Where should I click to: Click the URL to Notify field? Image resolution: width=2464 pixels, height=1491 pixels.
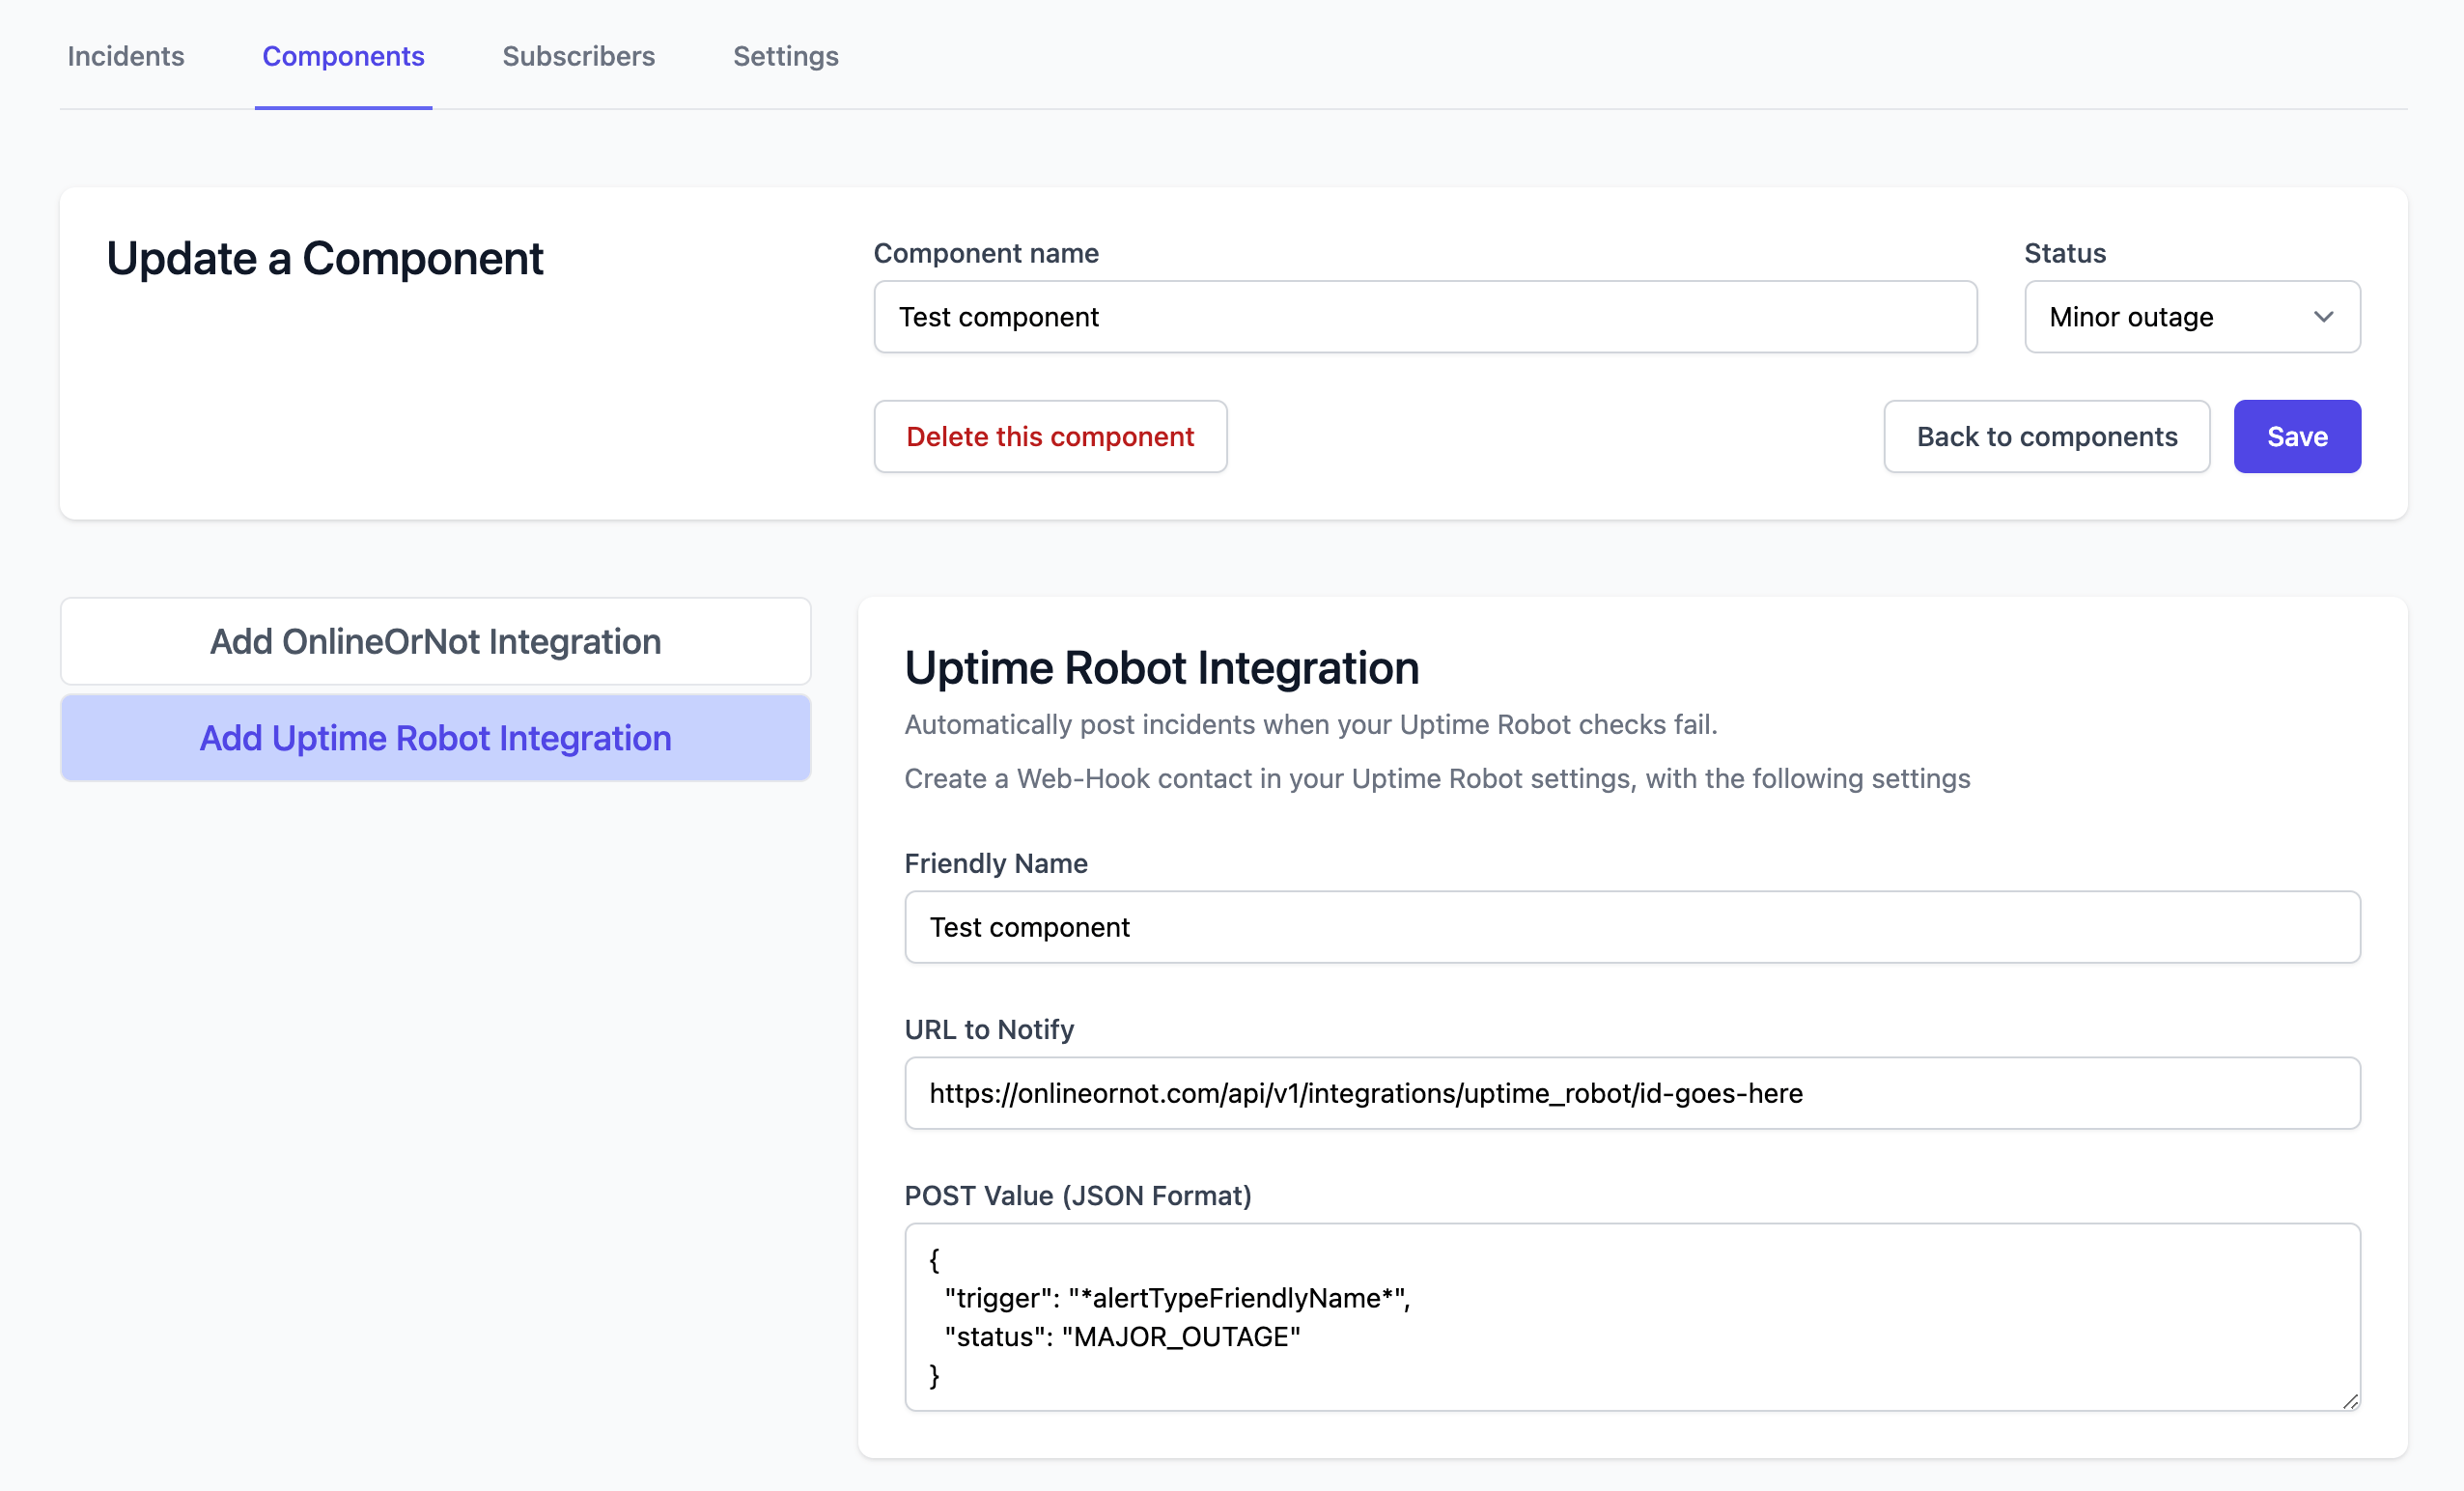[1632, 1093]
